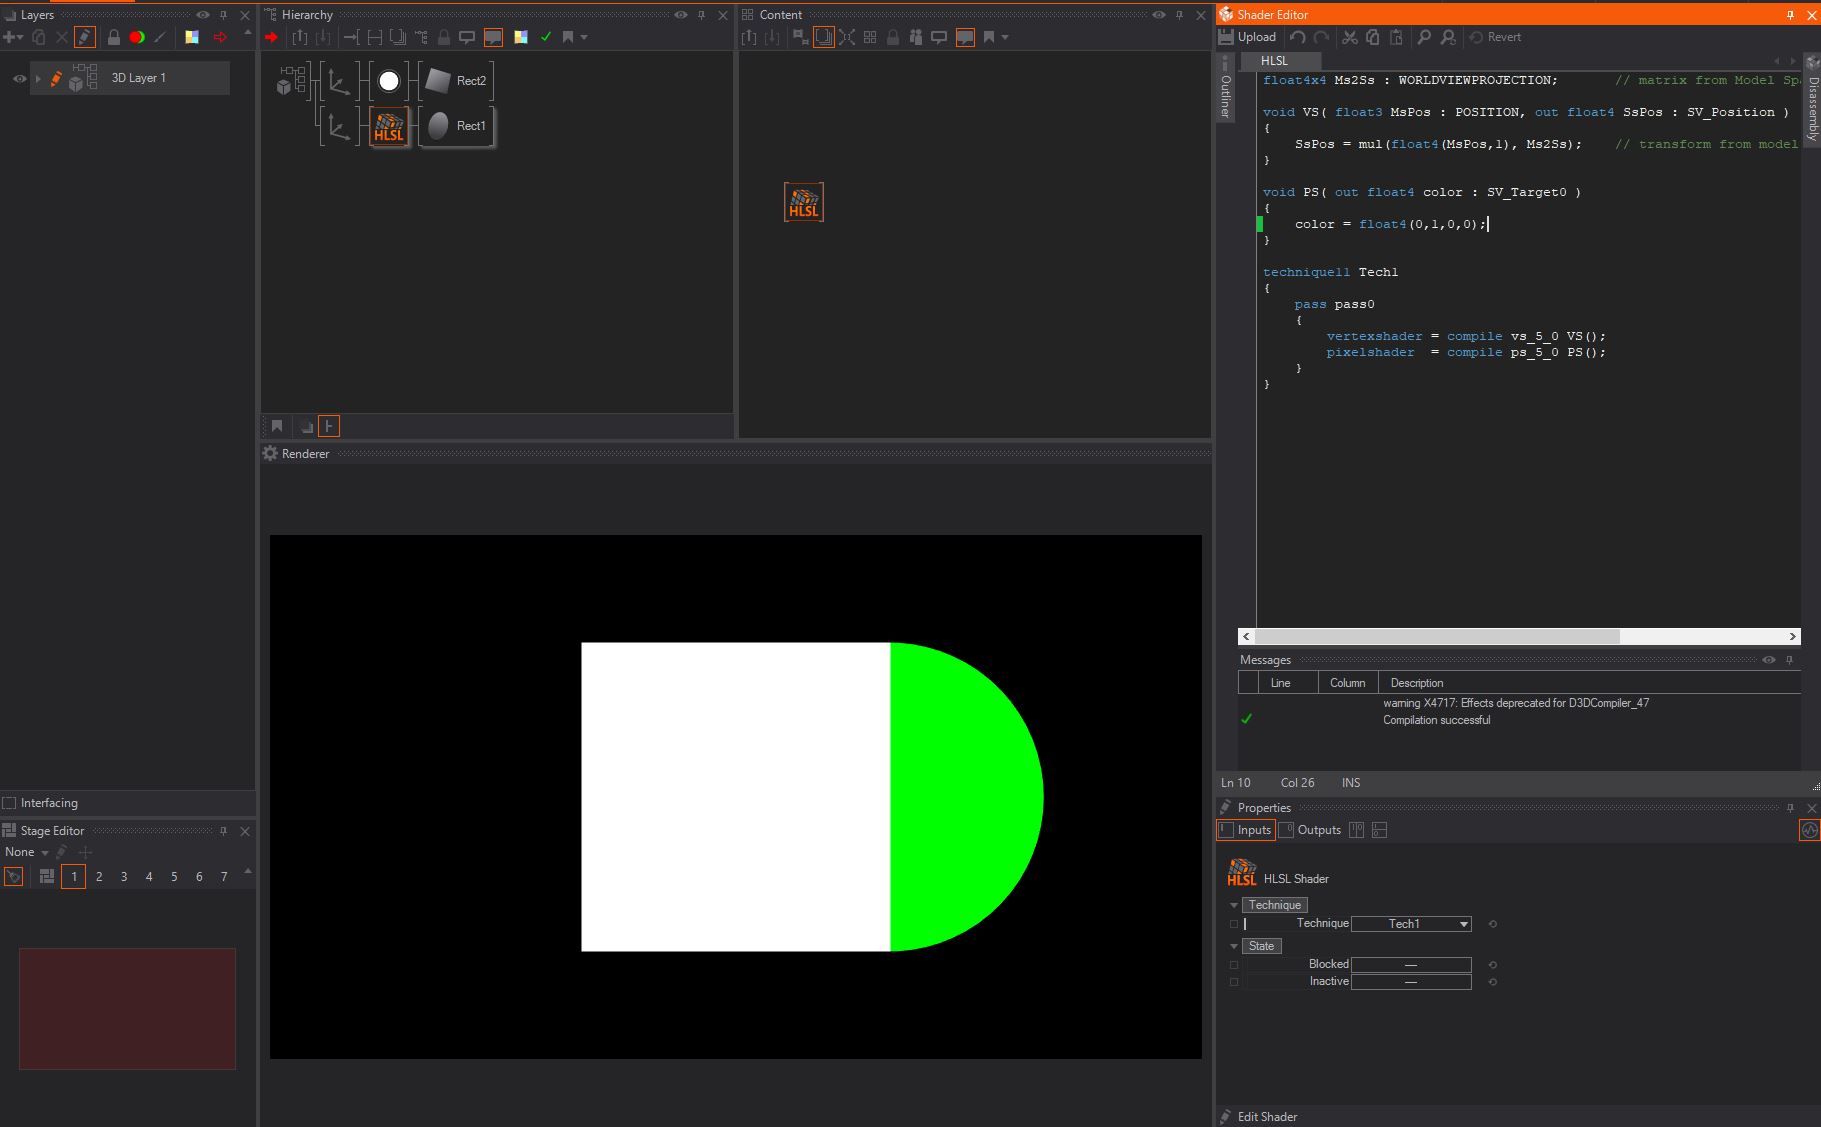The image size is (1821, 1127).
Task: Select the HLSL node in Hierarchy
Action: (389, 127)
